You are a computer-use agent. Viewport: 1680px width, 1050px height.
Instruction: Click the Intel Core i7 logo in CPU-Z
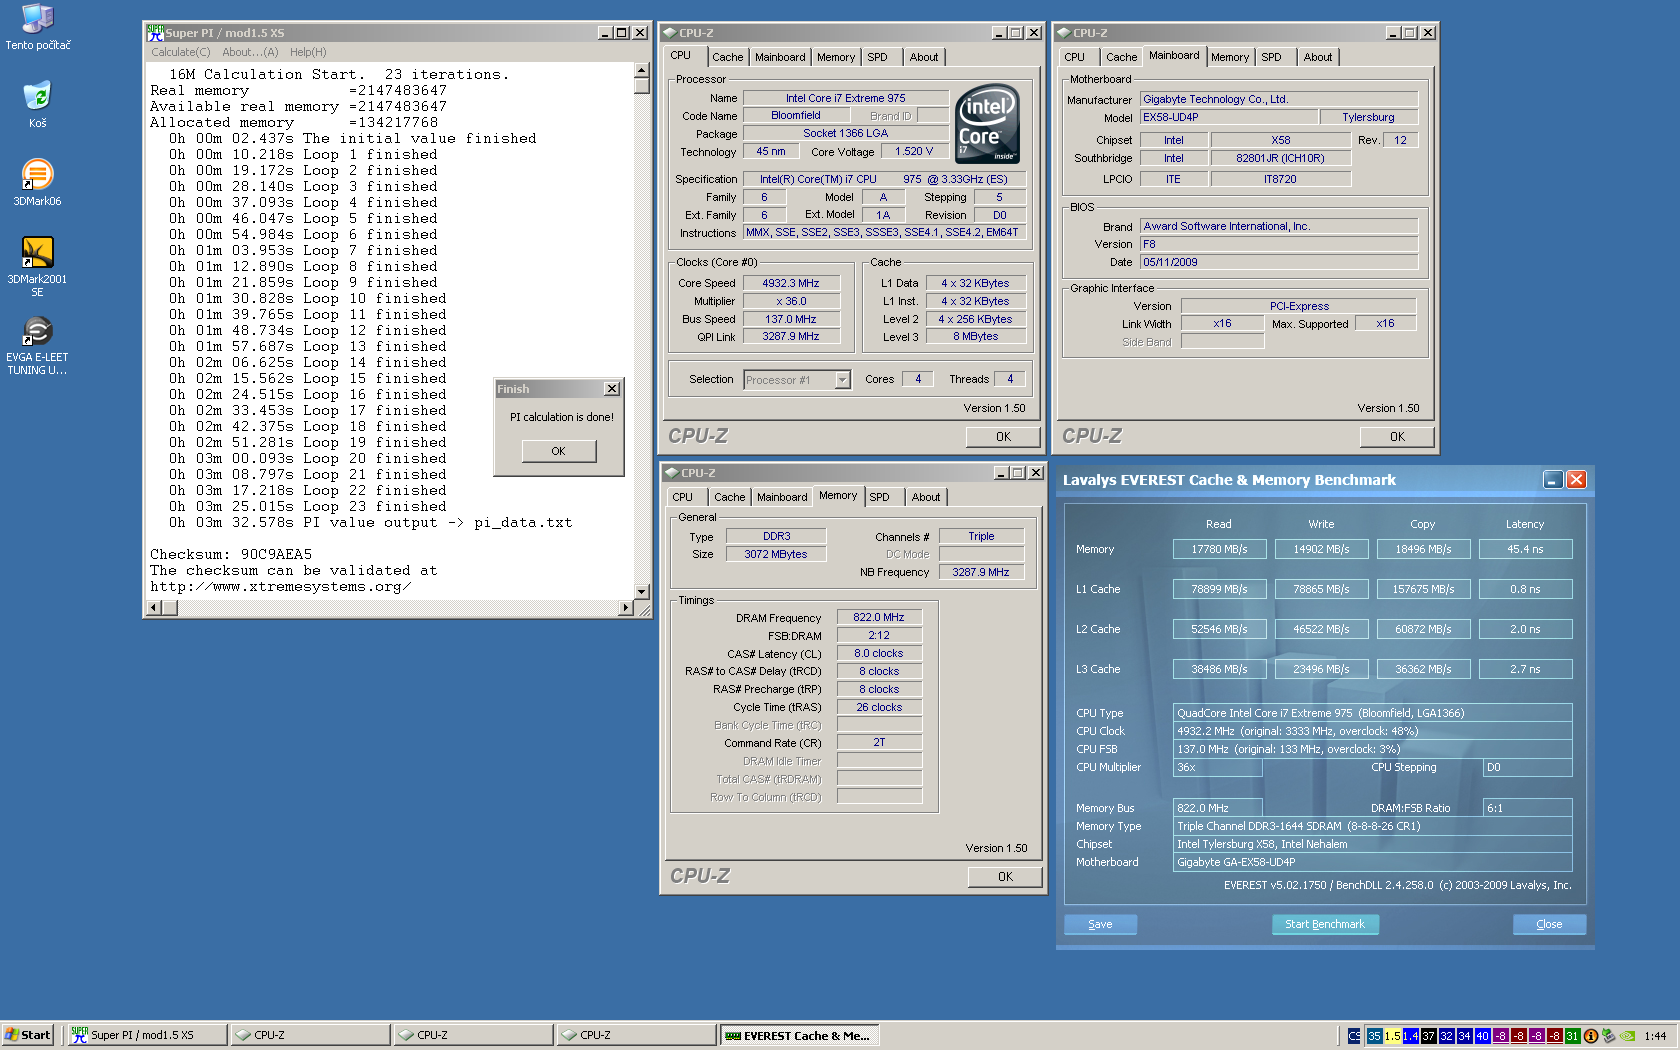coord(988,123)
